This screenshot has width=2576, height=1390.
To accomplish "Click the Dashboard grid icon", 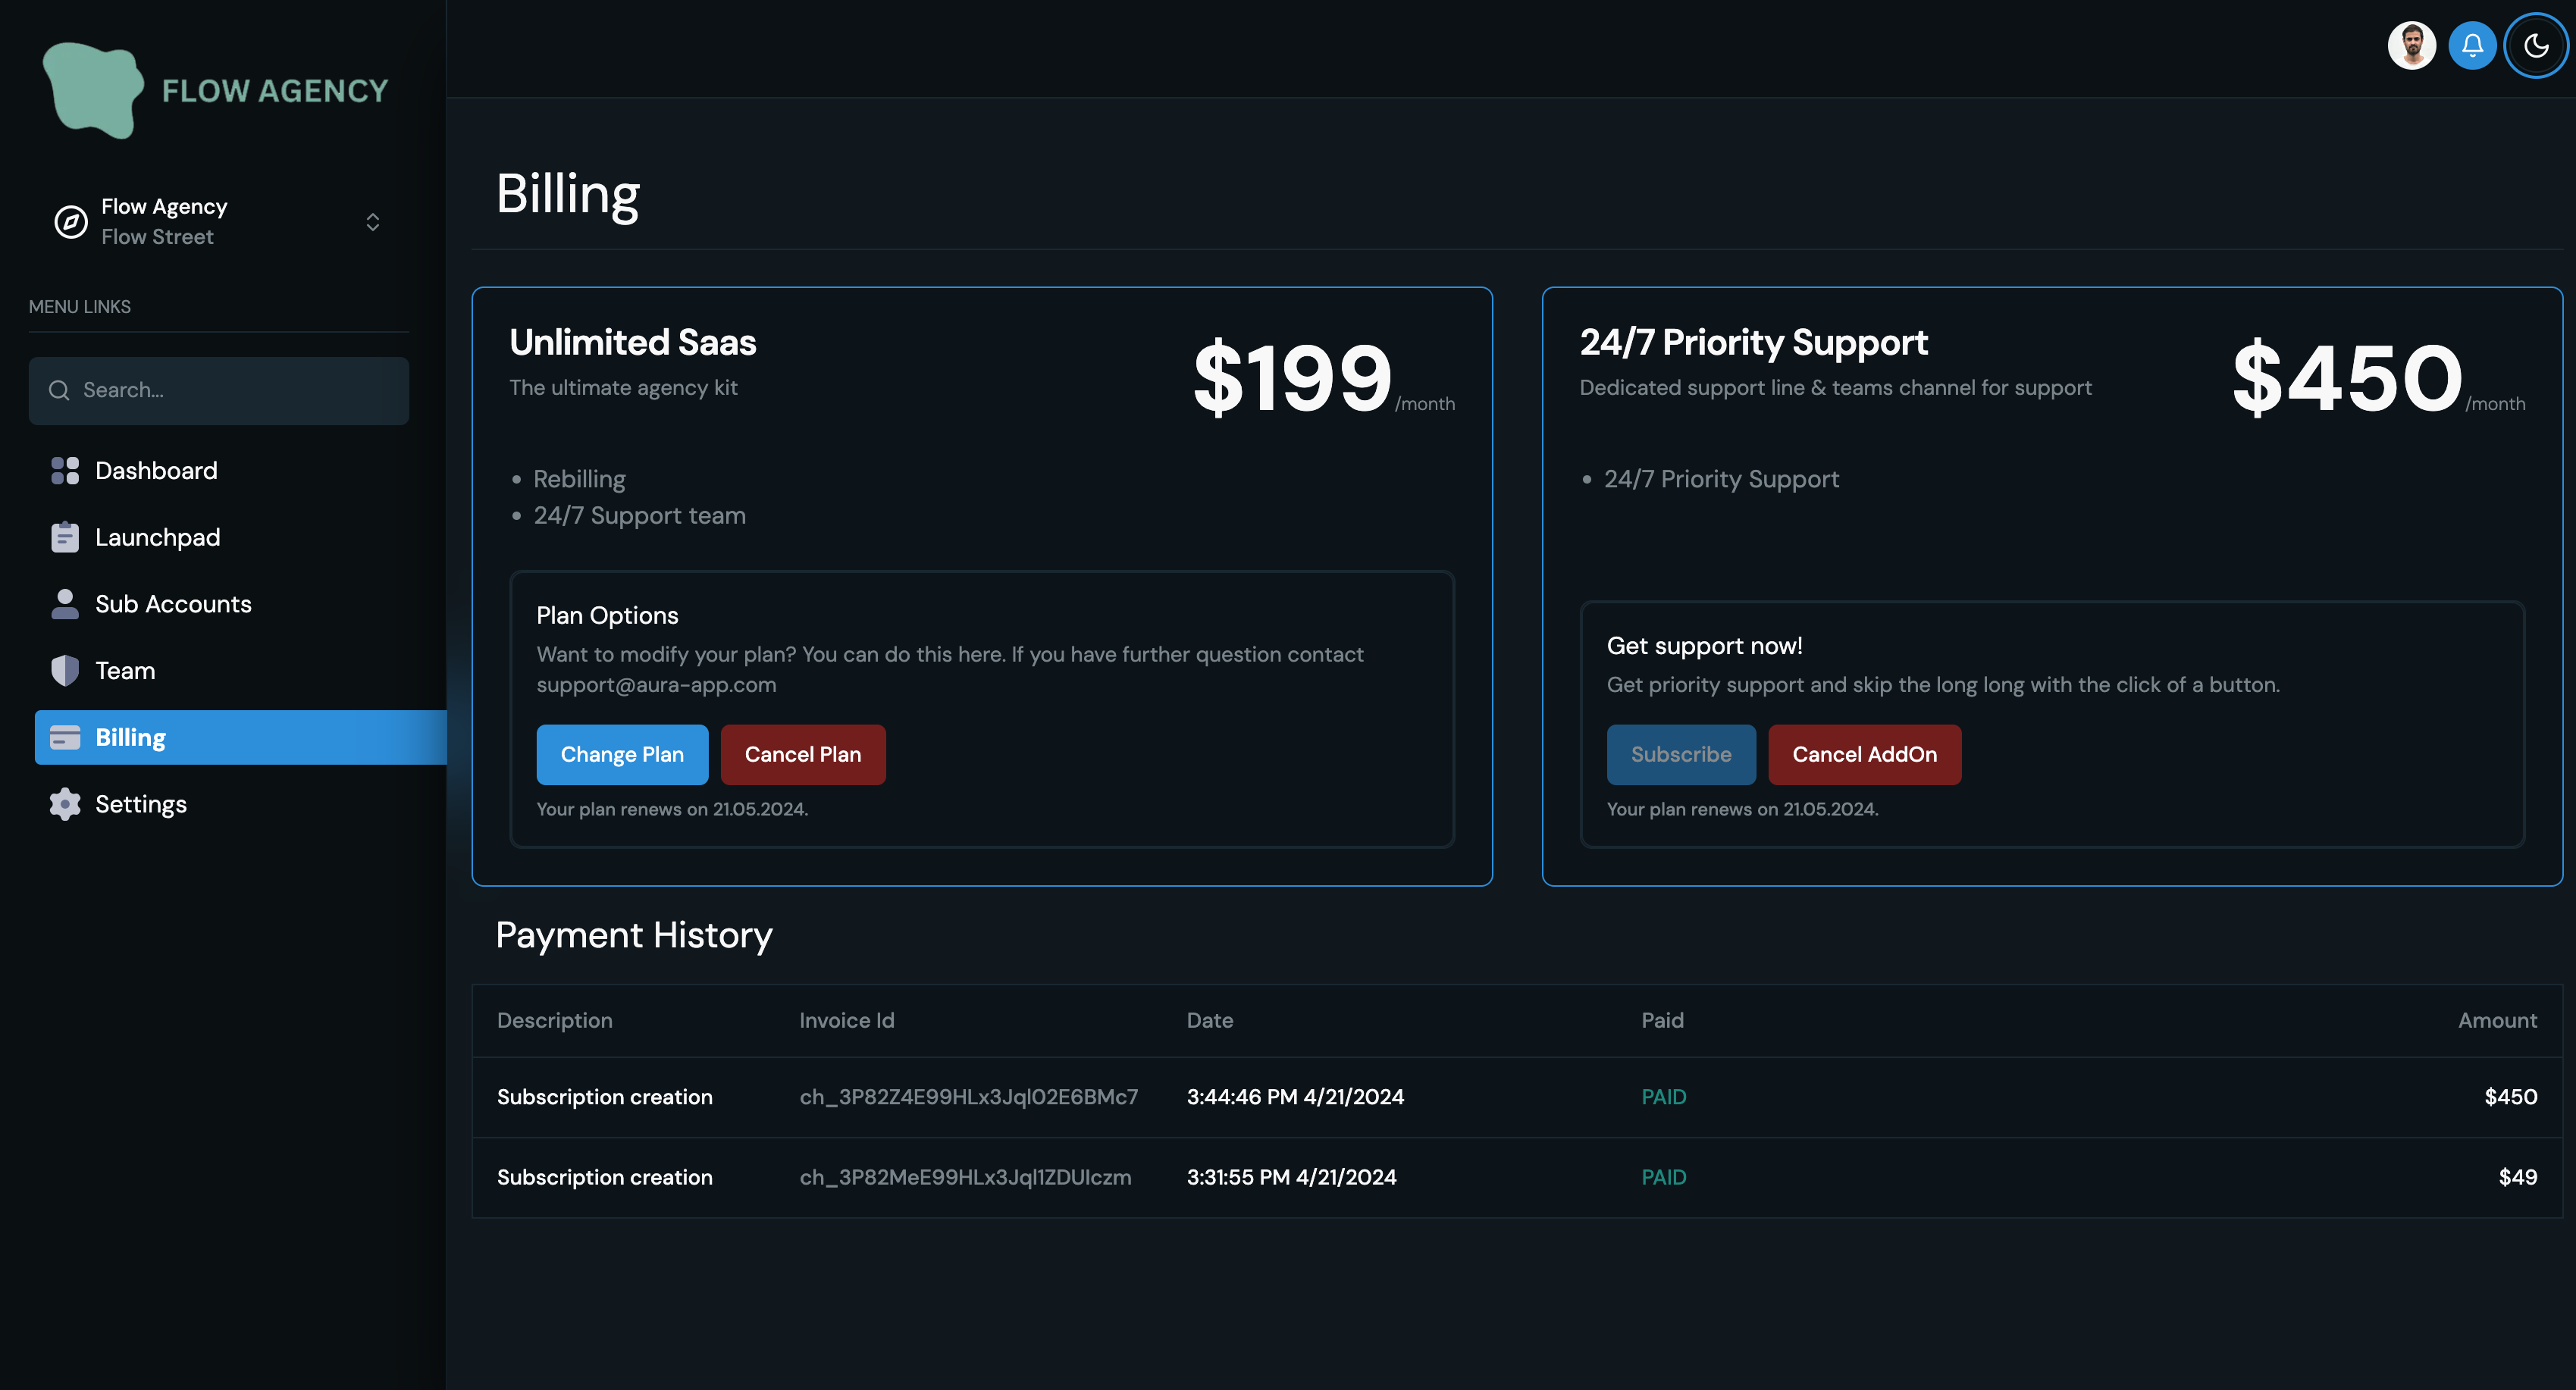I will (x=65, y=471).
